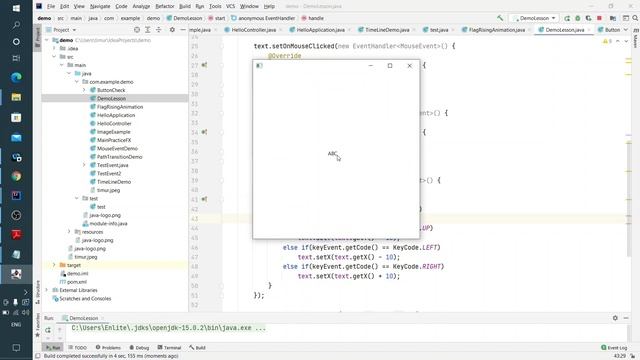The height and width of the screenshot is (360, 640).
Task: Switch to TimeLineDemo.java tab
Action: pyautogui.click(x=387, y=30)
